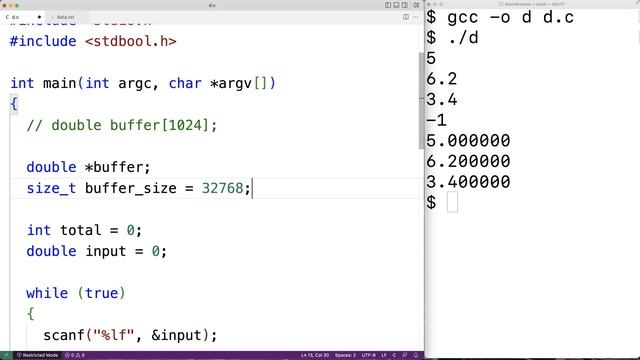The image size is (640, 360).
Task: Click output 5.000000 in terminal
Action: click(468, 140)
